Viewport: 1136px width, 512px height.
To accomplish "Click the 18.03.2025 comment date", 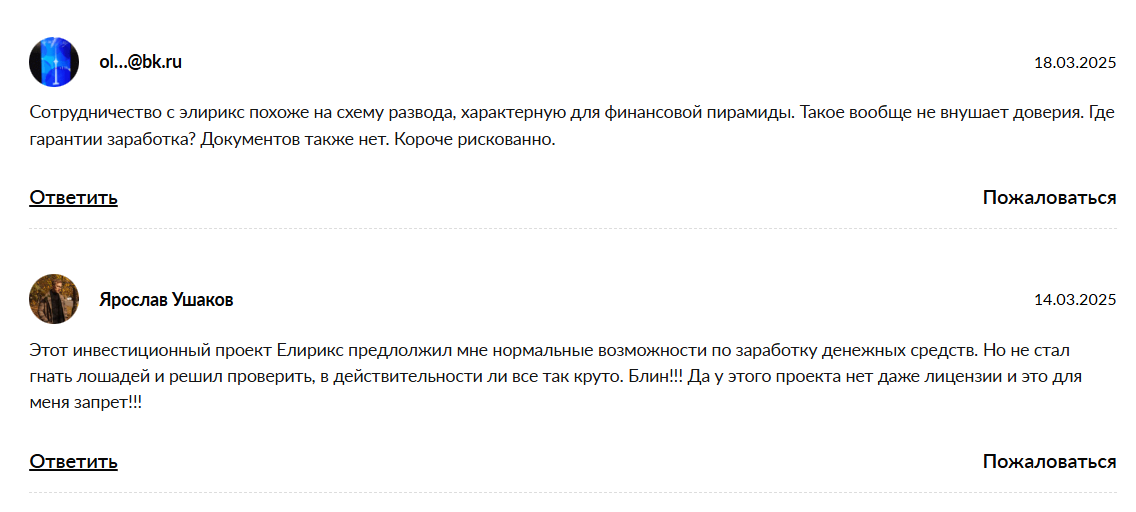I will [x=1074, y=63].
